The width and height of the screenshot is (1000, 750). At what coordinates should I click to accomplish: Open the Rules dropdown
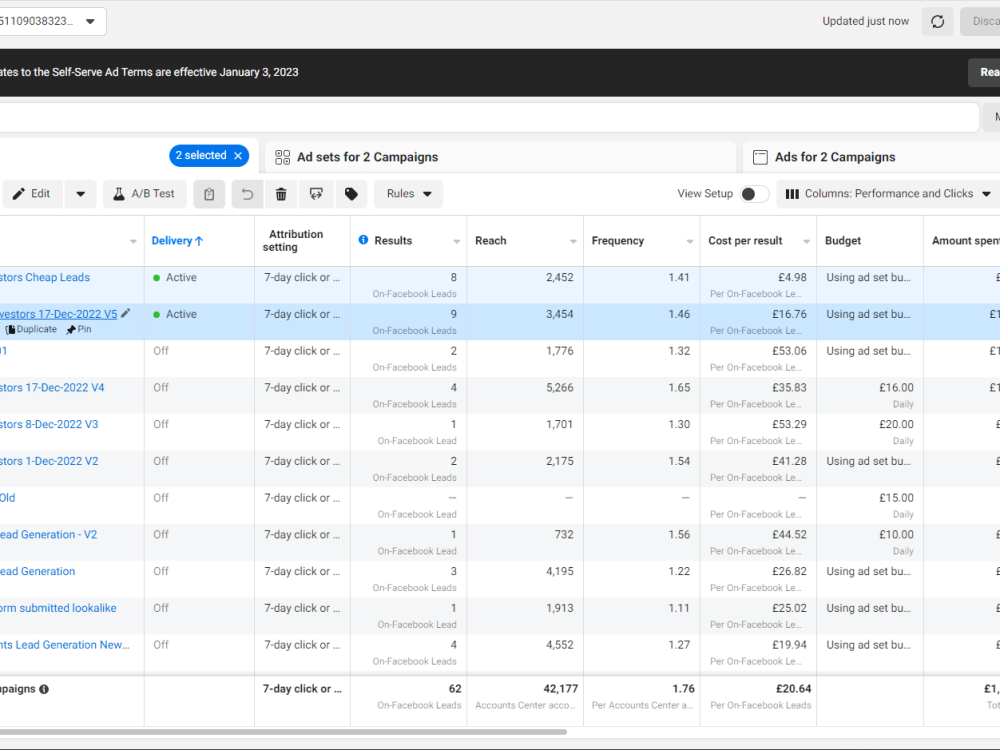click(x=409, y=194)
